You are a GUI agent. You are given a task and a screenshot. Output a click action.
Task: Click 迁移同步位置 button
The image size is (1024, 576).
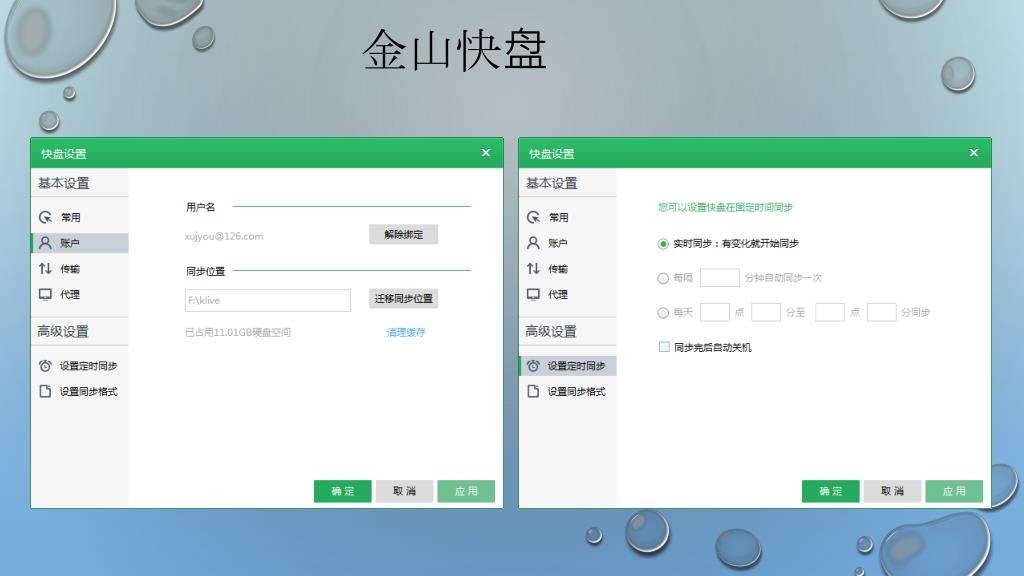(x=403, y=298)
